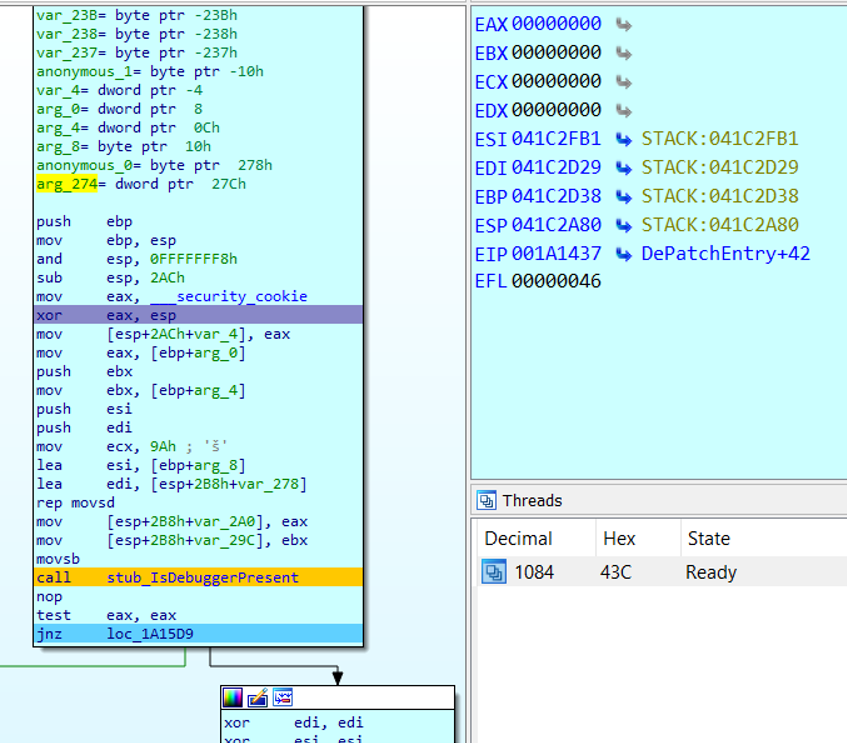This screenshot has height=743, width=847.
Task: Click the pencil edit icon in lower graph block
Action: click(x=258, y=698)
